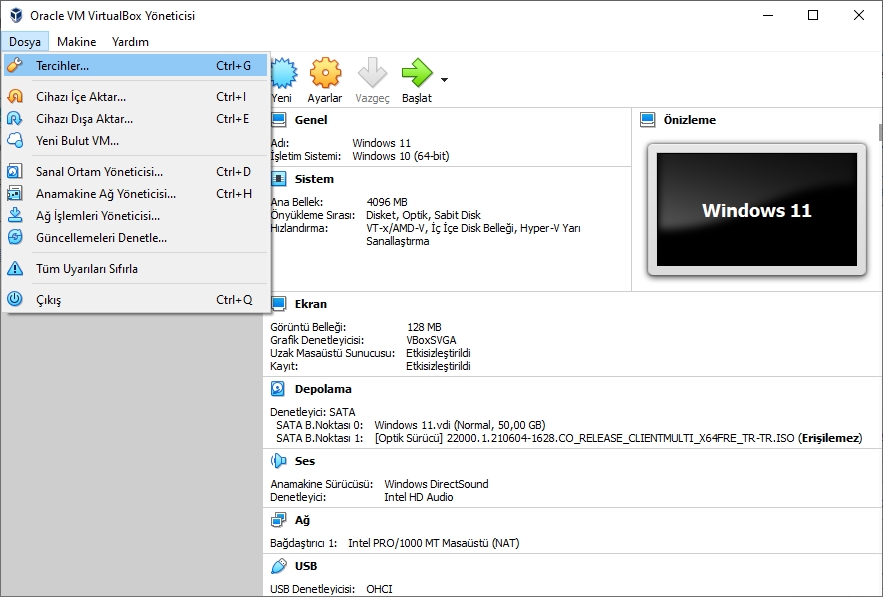Screen dimensions: 883x597
Task: Choose Tercihler... from Dosya menu
Action: (136, 65)
